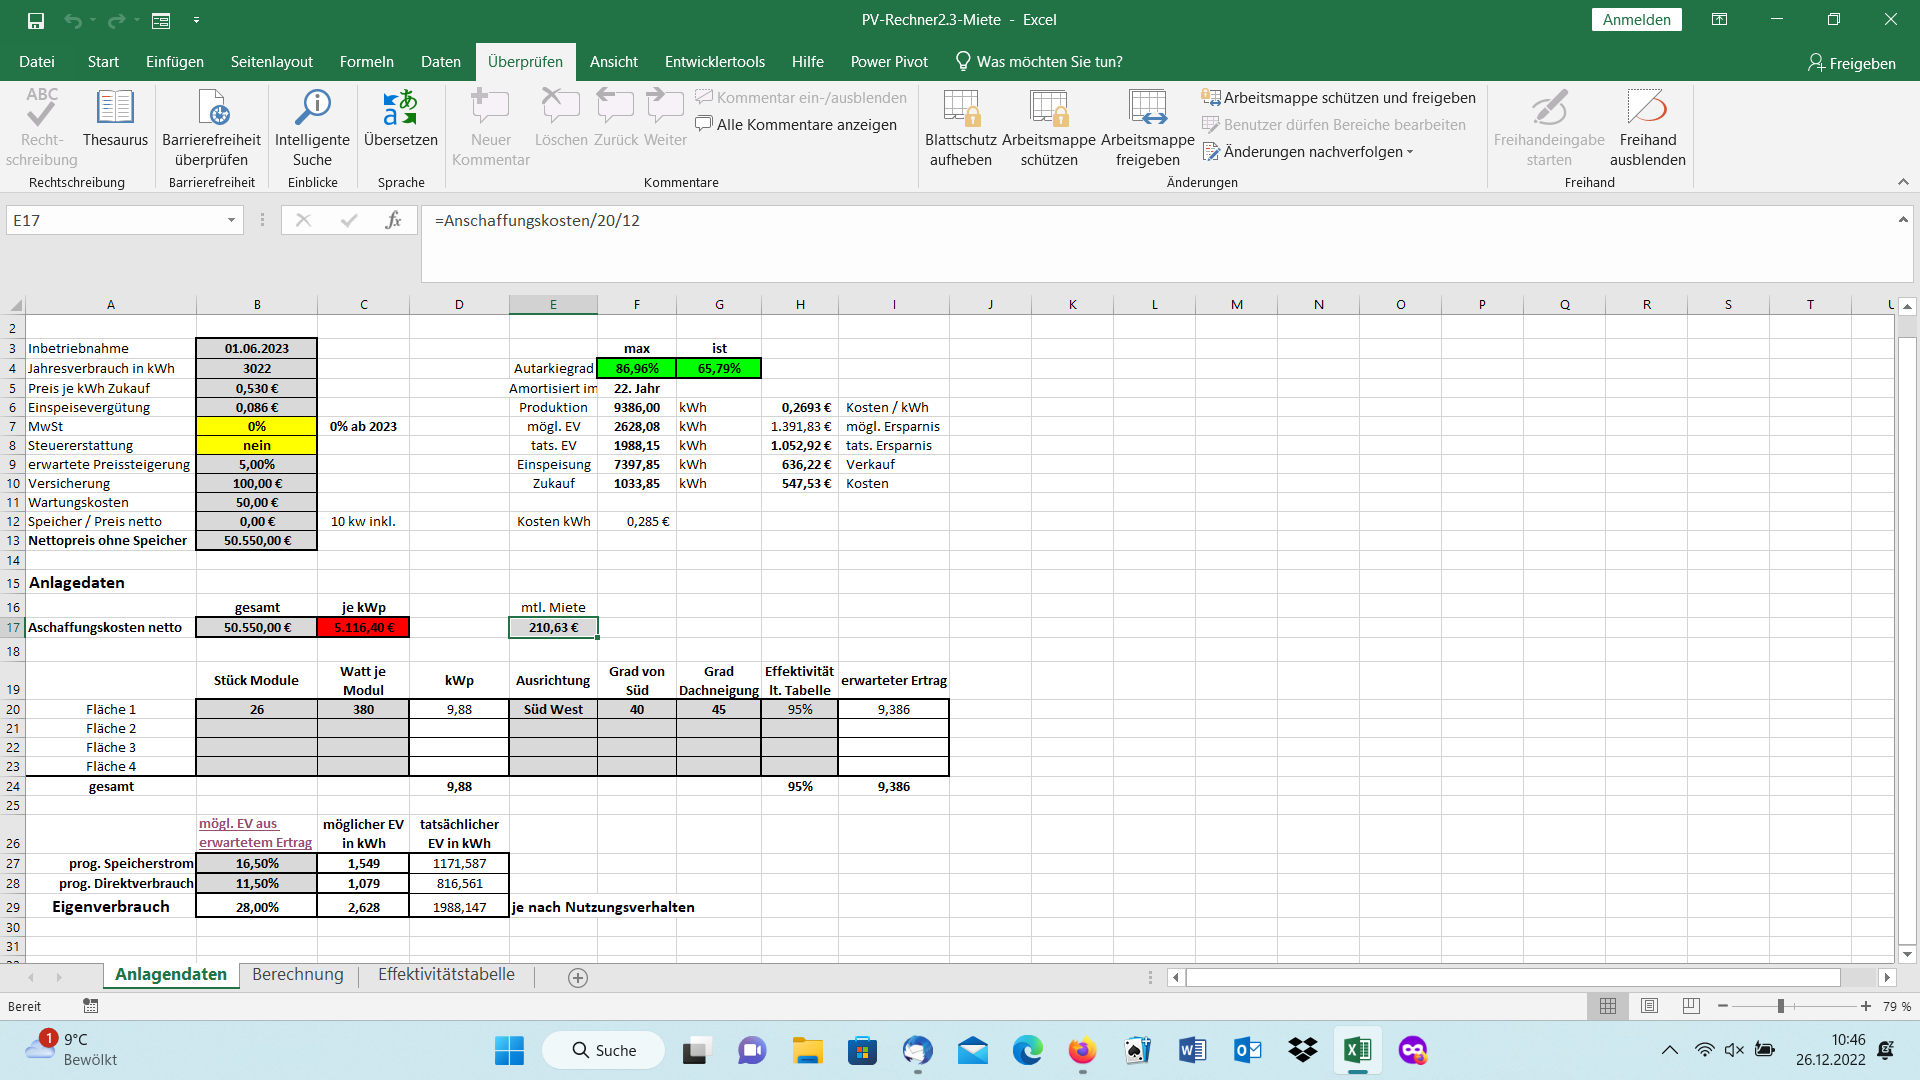Select cell showing Süd West

553,709
